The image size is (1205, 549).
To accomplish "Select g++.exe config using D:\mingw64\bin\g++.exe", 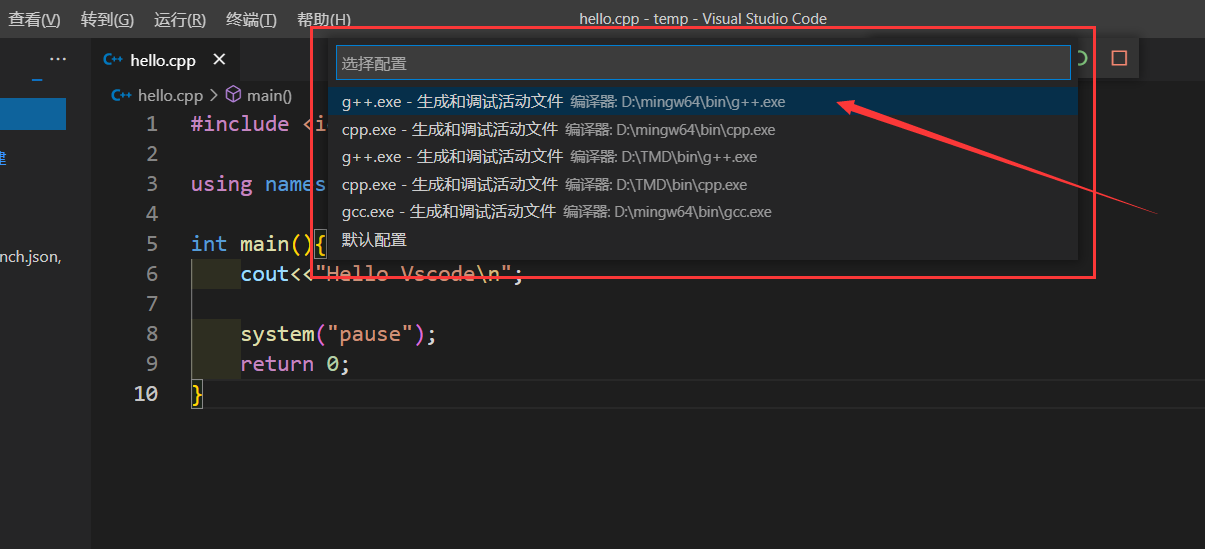I will click(703, 102).
